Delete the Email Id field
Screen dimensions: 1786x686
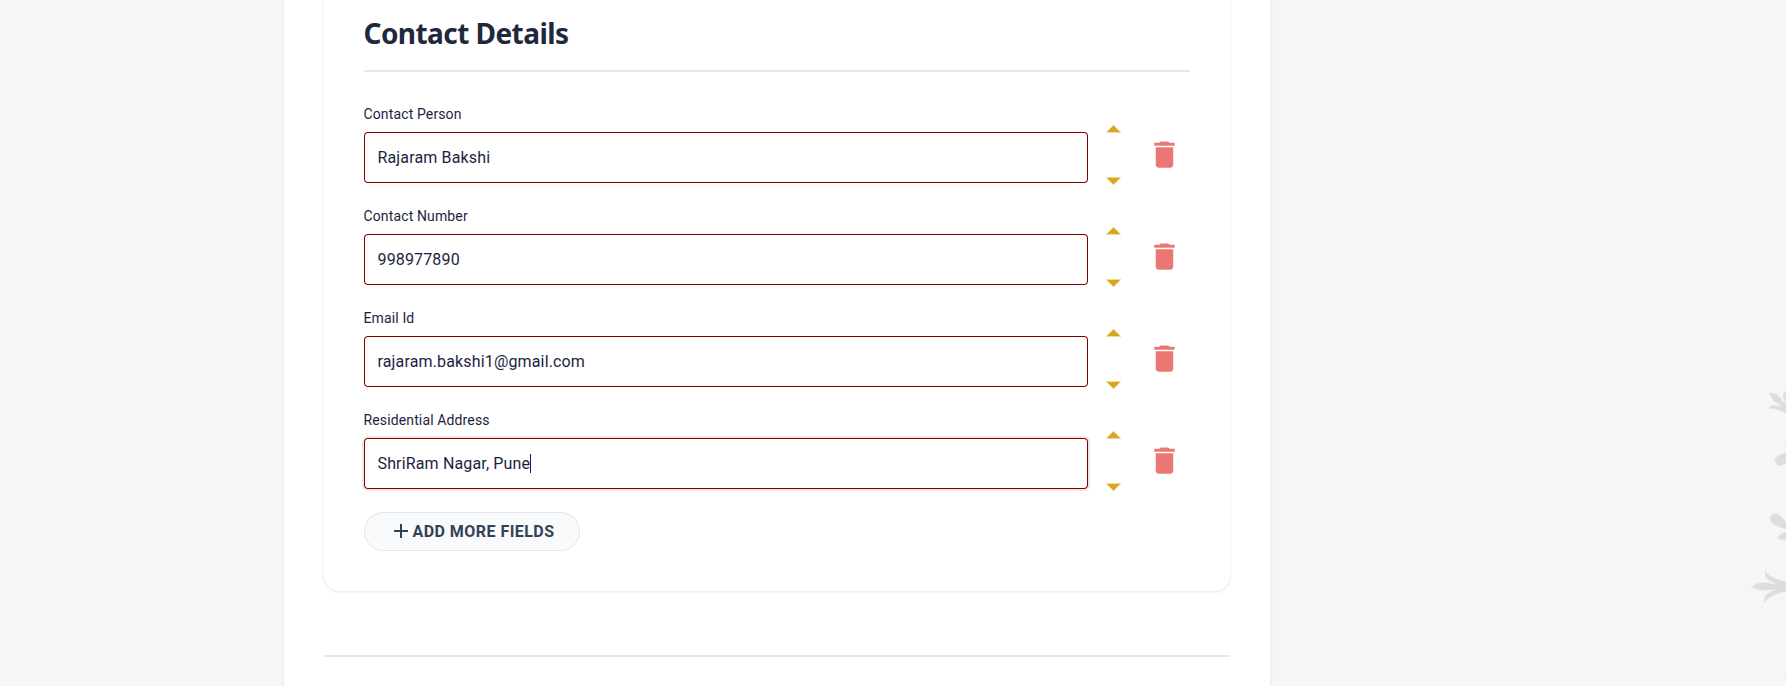coord(1164,359)
